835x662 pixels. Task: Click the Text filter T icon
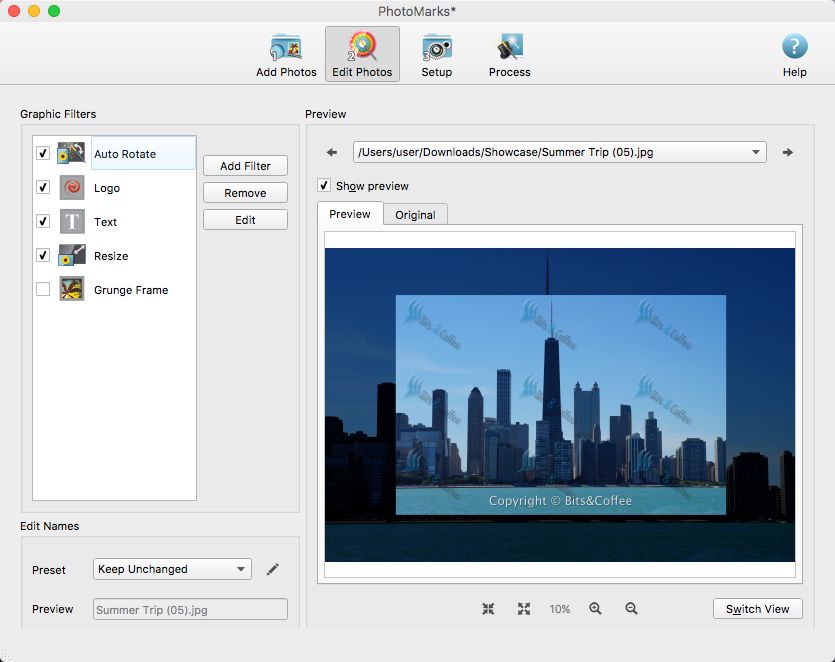coord(71,222)
